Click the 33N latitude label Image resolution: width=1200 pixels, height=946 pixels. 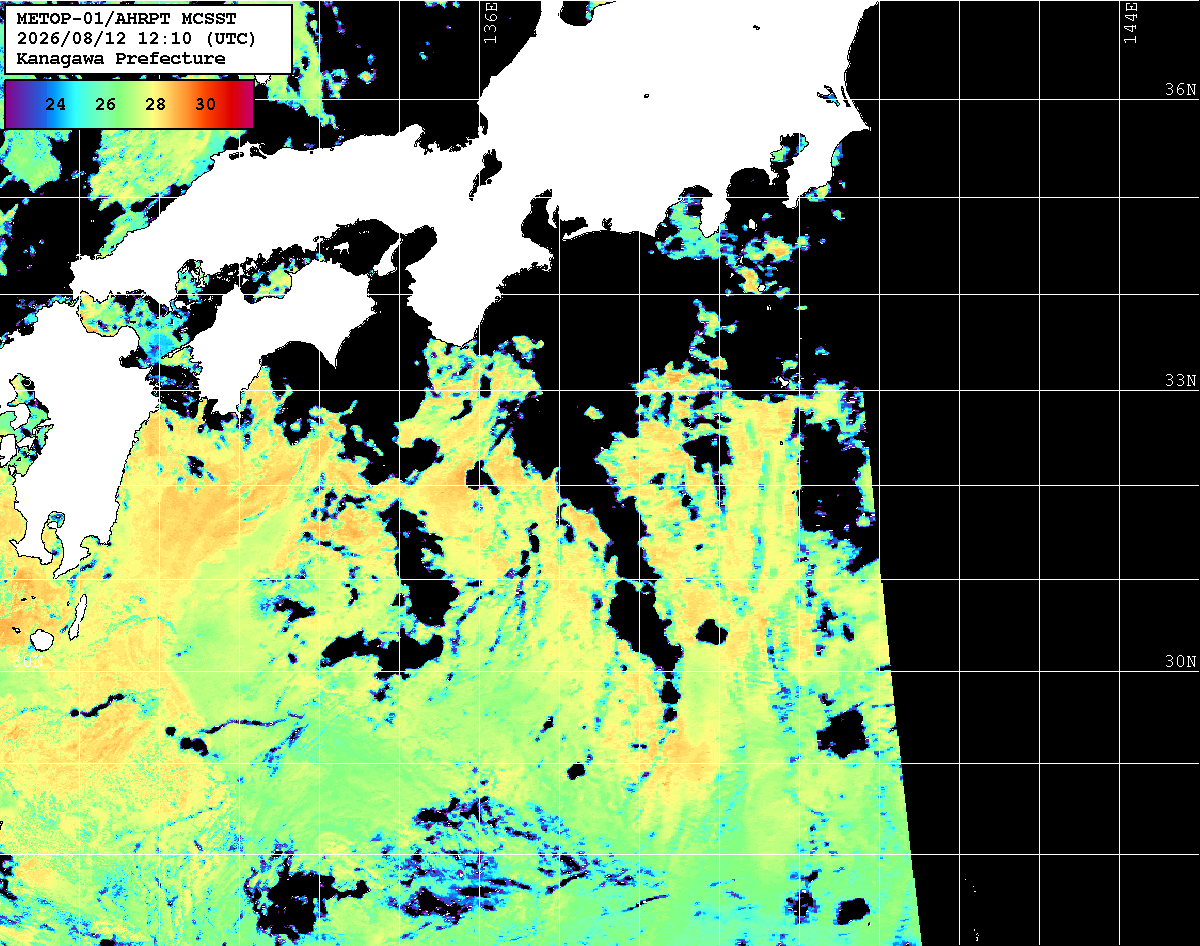[x=1180, y=381]
